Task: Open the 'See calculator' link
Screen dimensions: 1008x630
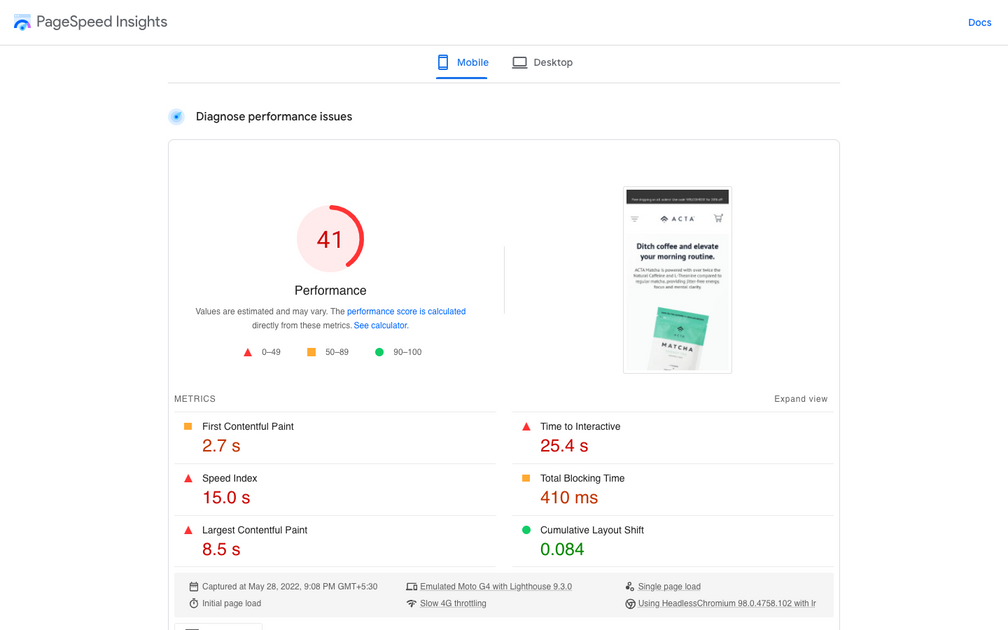Action: [x=380, y=325]
